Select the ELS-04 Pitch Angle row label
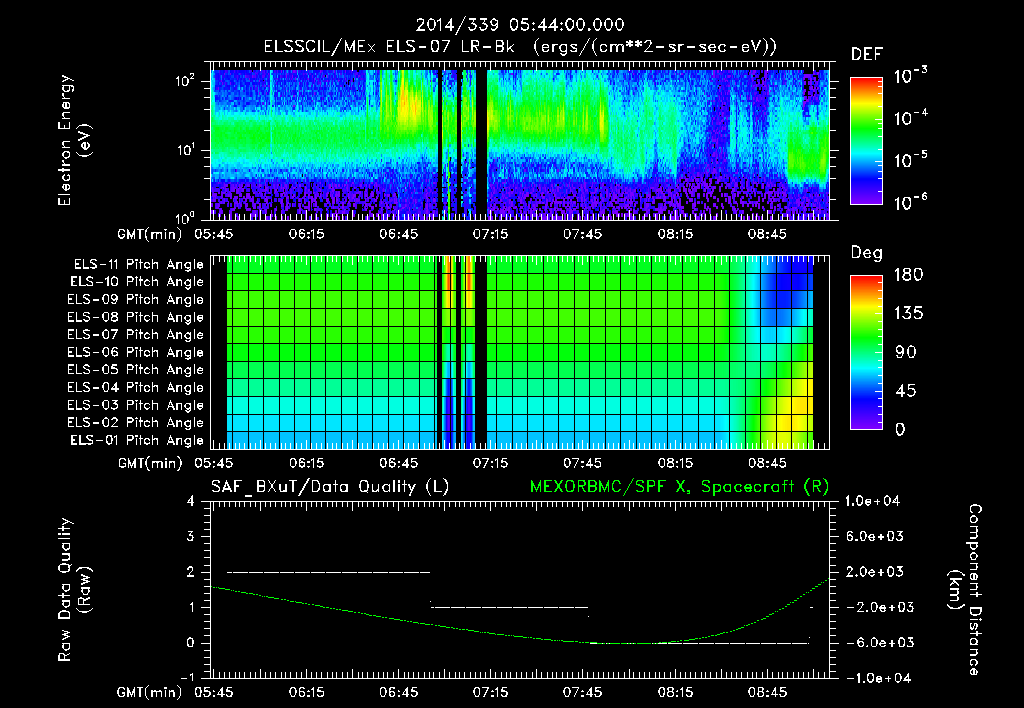 tap(136, 387)
